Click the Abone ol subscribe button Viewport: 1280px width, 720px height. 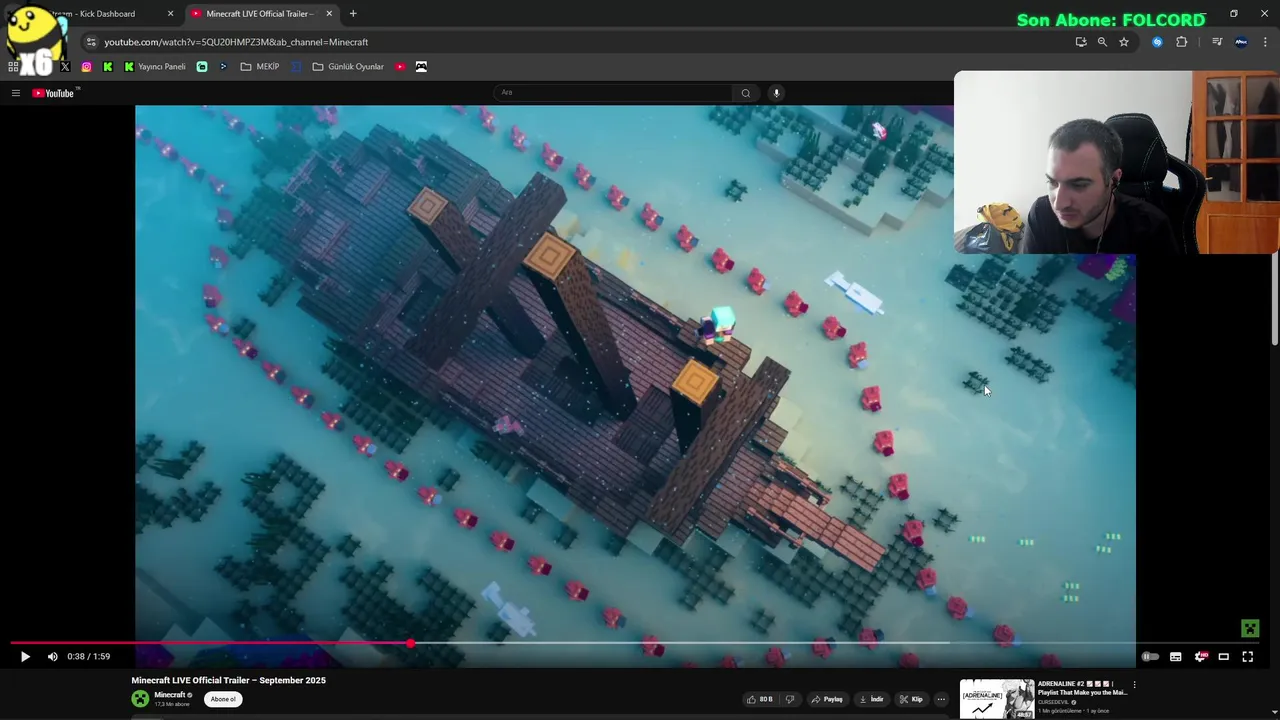click(223, 699)
